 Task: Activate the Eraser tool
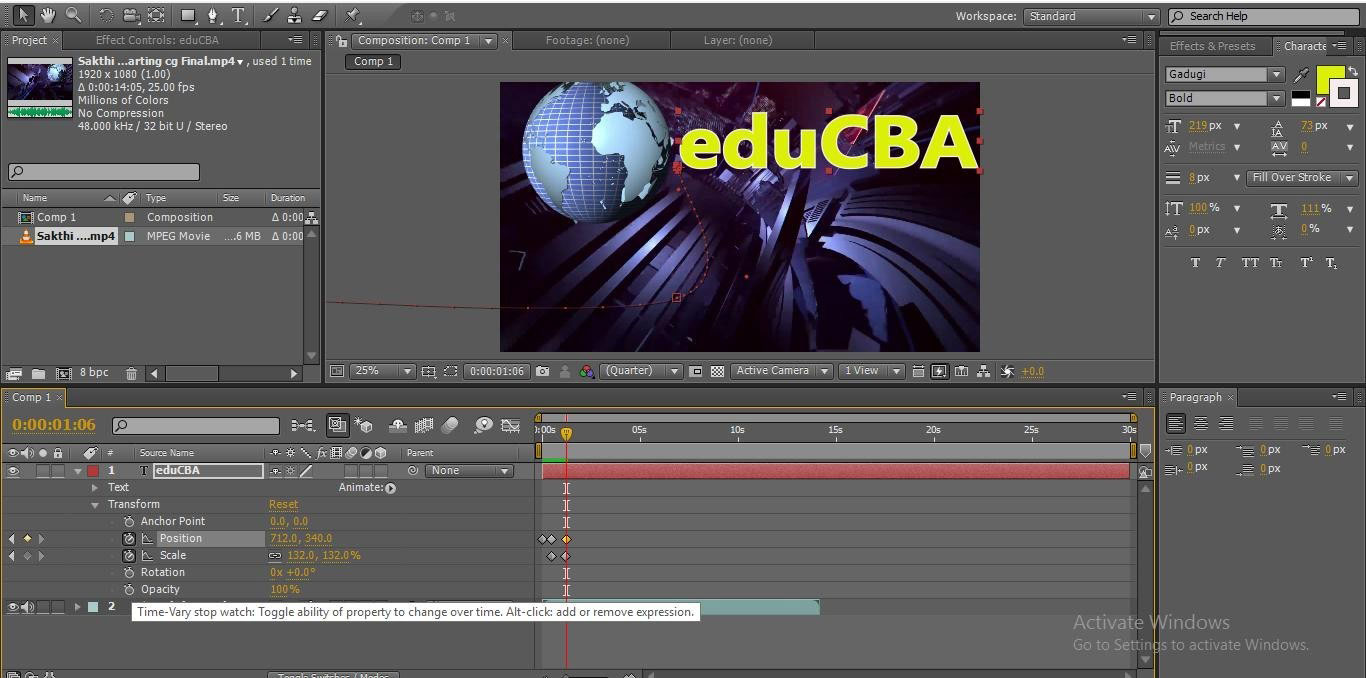coord(320,15)
